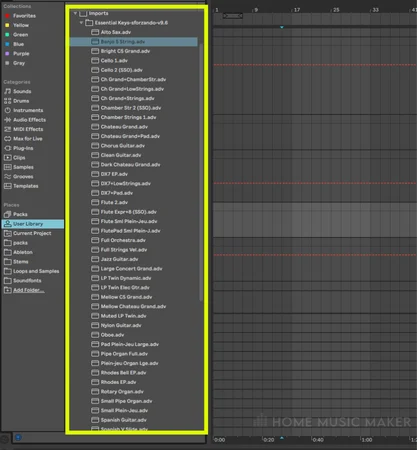Click the Gray collection color
417x450 pixels.
tap(7, 63)
